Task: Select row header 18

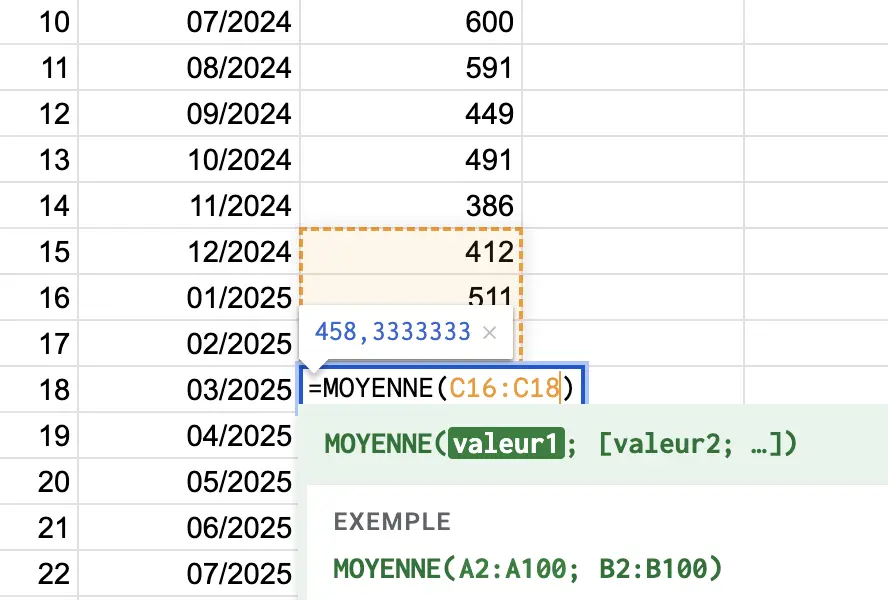Action: (x=39, y=389)
